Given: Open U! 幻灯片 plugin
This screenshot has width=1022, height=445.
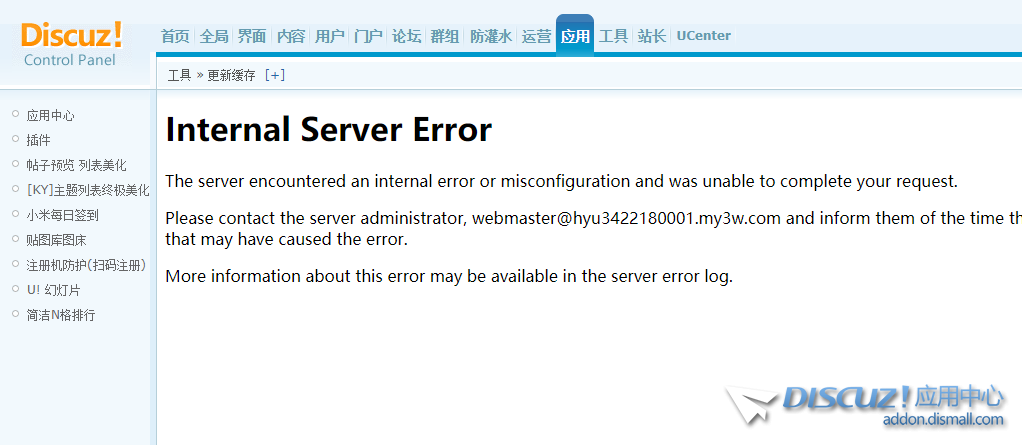Looking at the screenshot, I should pyautogui.click(x=53, y=290).
